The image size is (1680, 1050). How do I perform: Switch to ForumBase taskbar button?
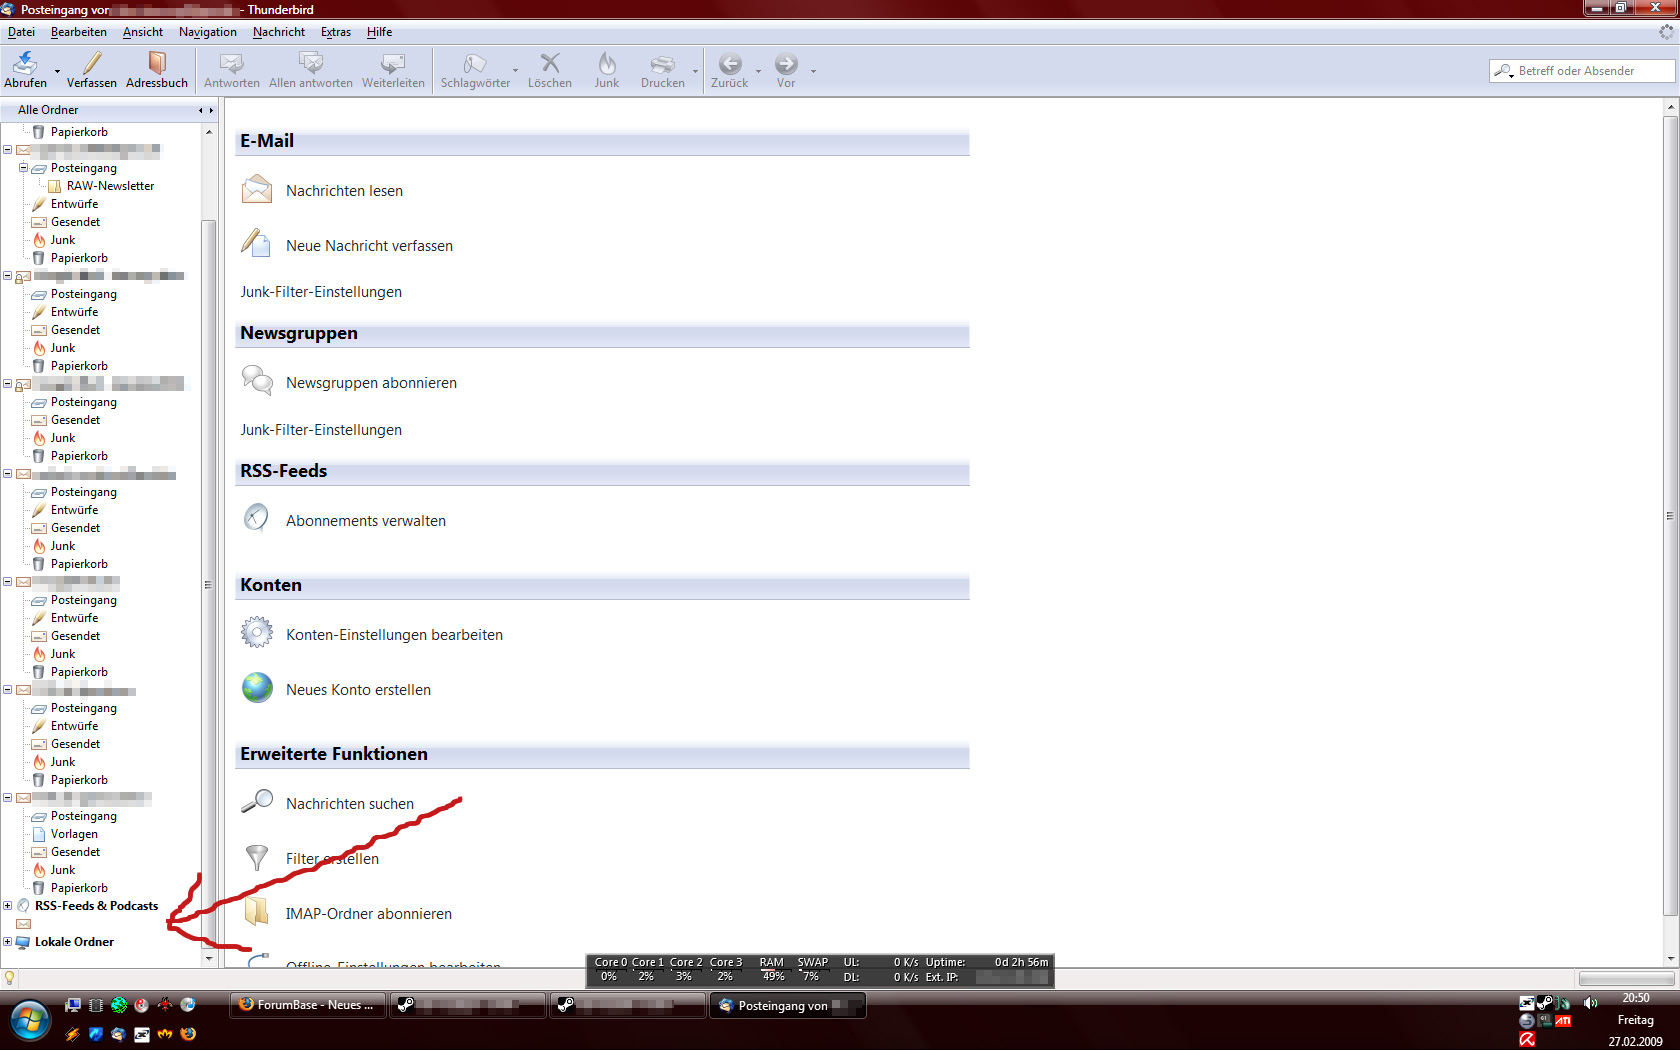(x=308, y=1005)
